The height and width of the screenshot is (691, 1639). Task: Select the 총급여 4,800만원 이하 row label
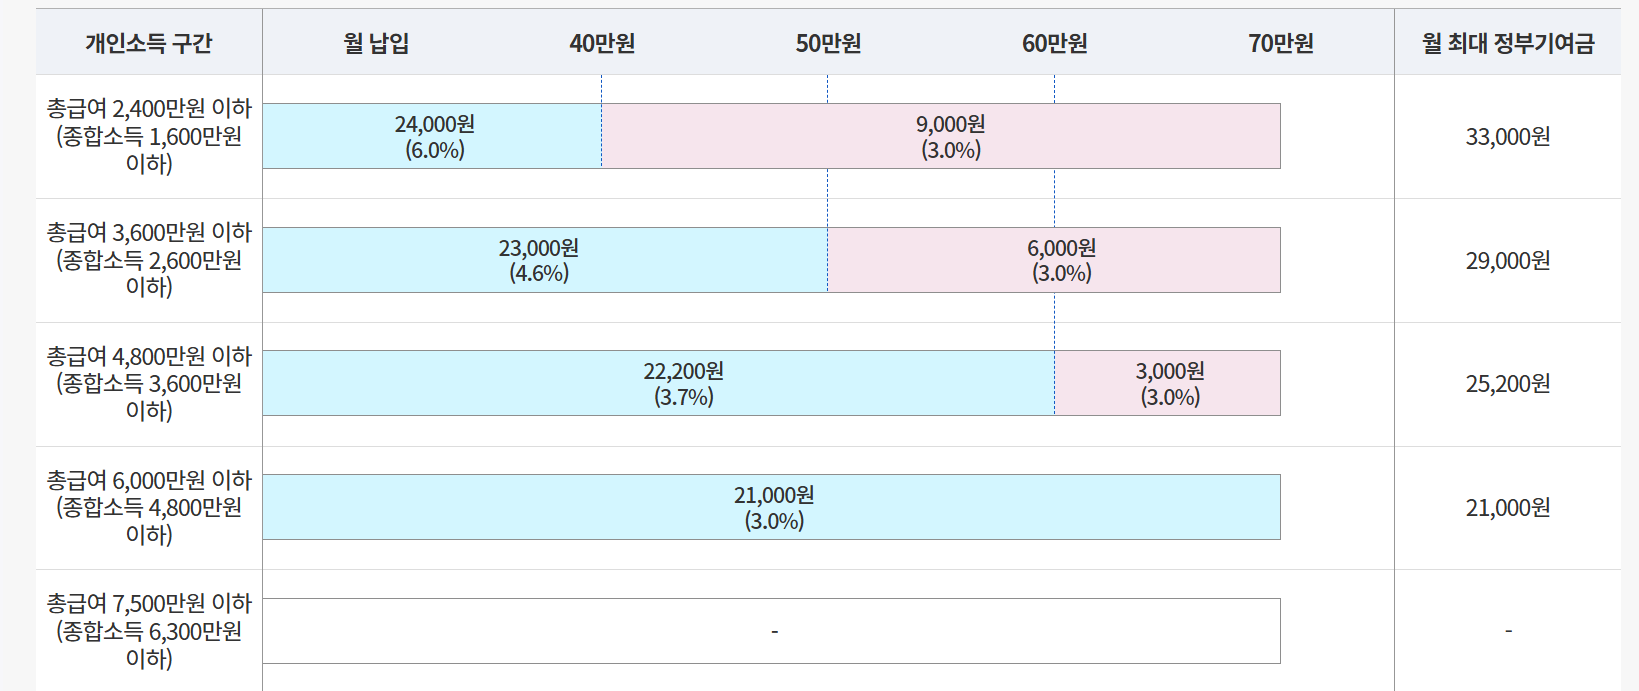click(149, 384)
